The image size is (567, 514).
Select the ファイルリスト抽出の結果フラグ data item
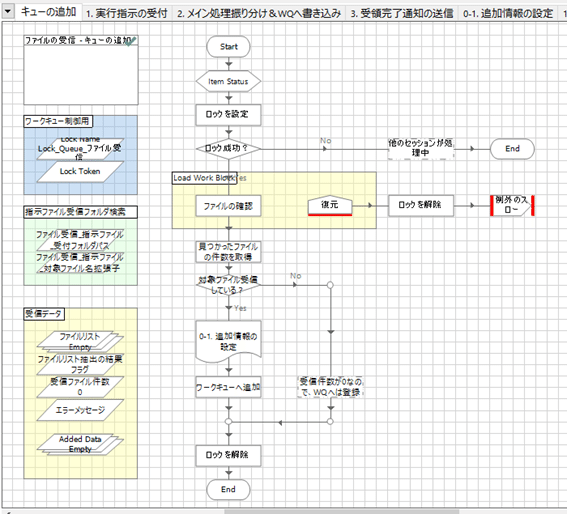coord(80,364)
